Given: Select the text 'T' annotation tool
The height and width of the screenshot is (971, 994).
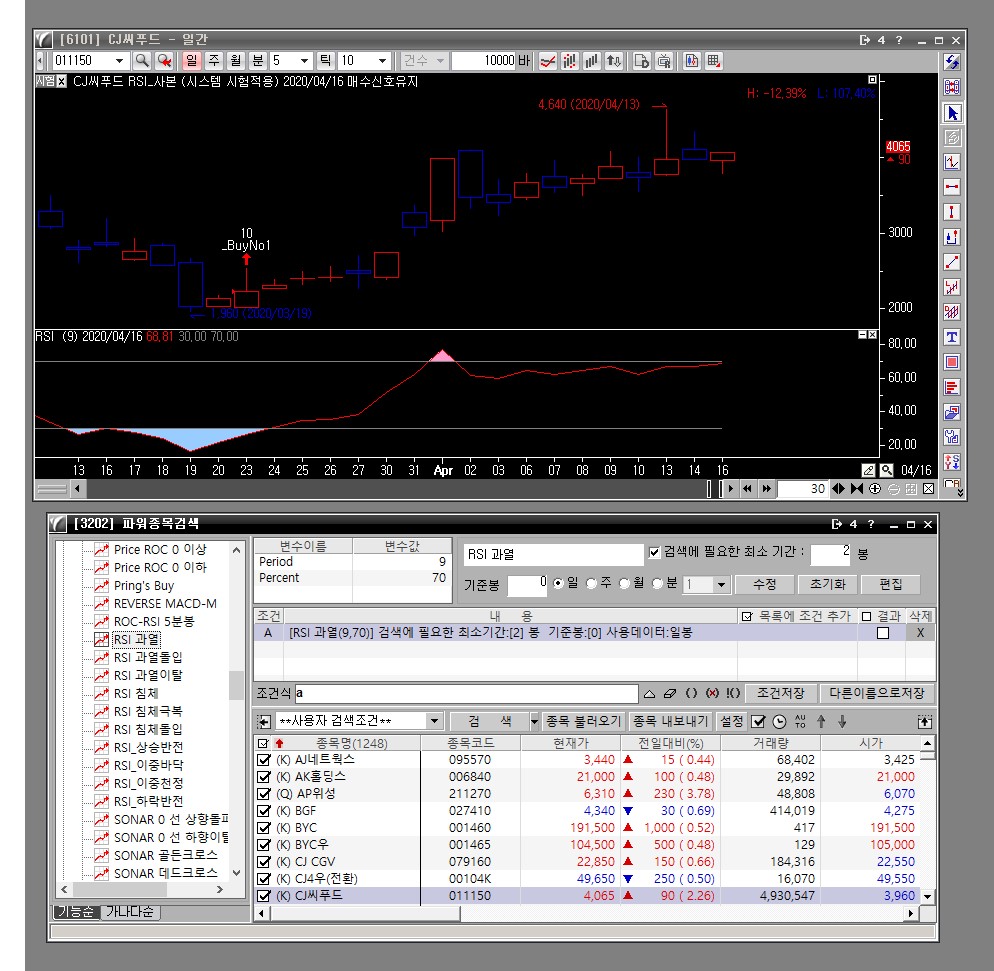Looking at the screenshot, I should 951,338.
